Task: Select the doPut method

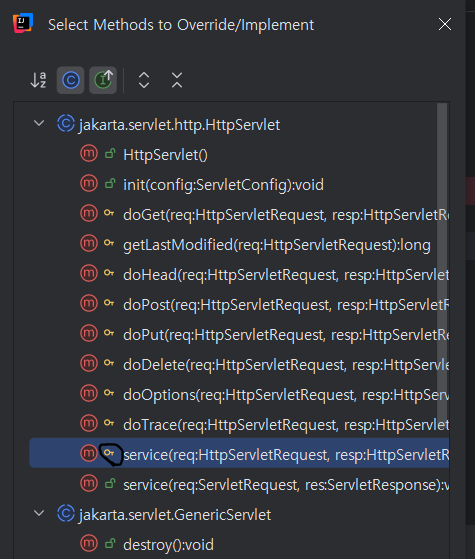Action: tap(231, 334)
